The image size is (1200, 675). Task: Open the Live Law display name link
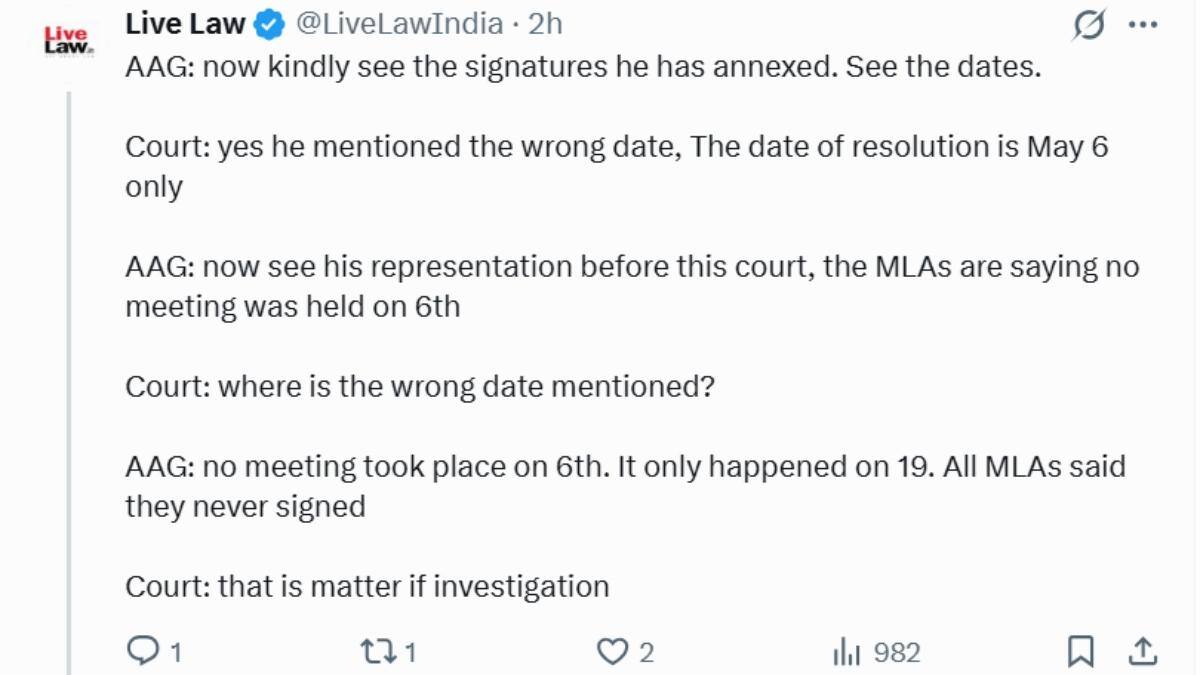click(185, 23)
